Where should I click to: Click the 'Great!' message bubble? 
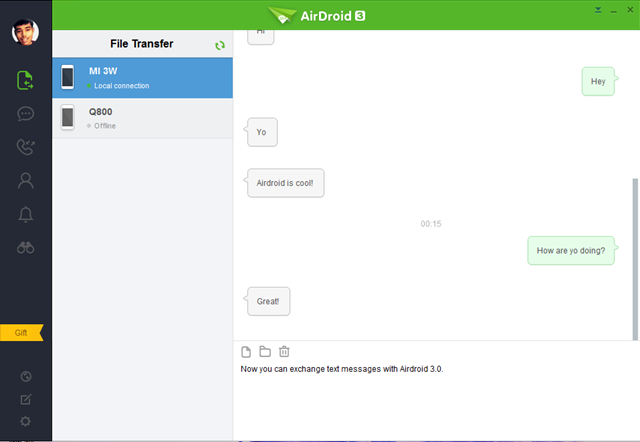pos(268,301)
